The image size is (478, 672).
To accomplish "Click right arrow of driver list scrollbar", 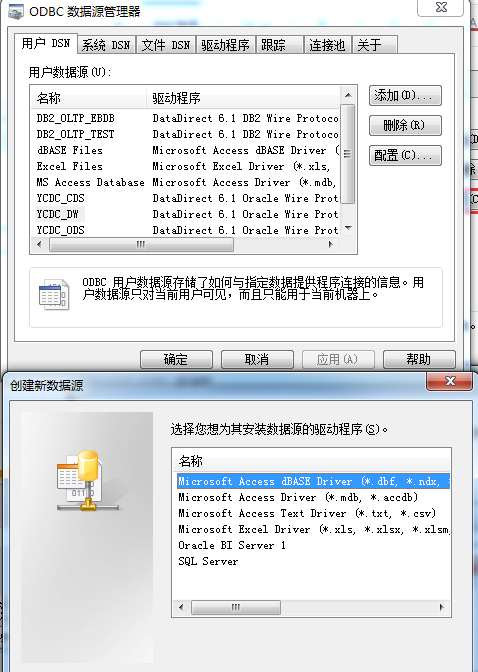I will (x=442, y=607).
